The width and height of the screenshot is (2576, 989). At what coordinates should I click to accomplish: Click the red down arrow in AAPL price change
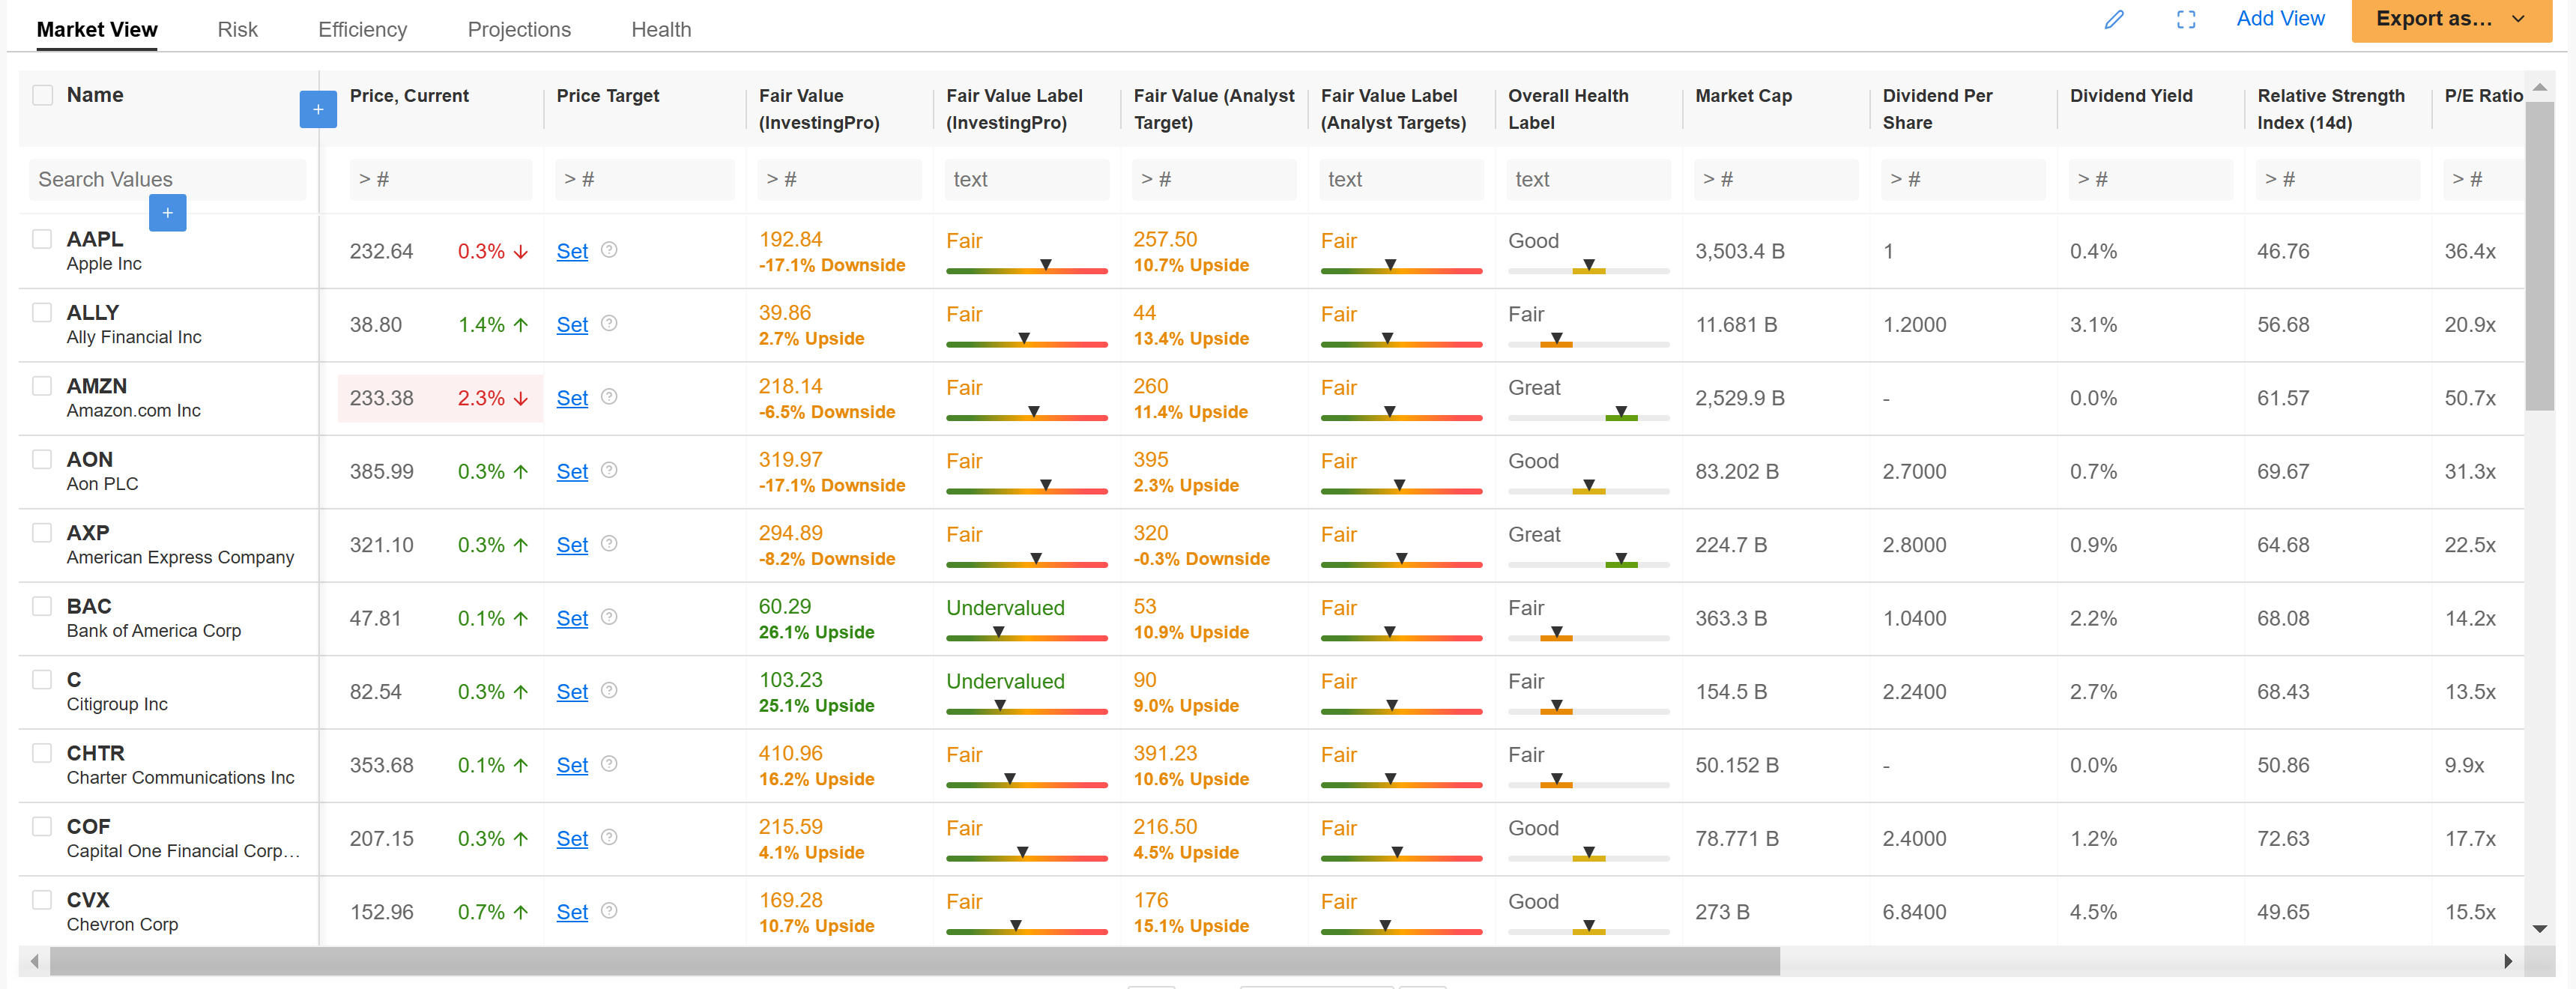(x=521, y=252)
